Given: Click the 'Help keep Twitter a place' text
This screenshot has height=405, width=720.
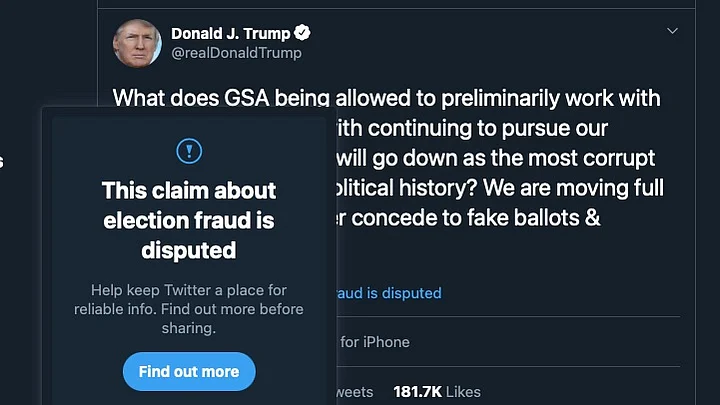Looking at the screenshot, I should pos(189,291).
